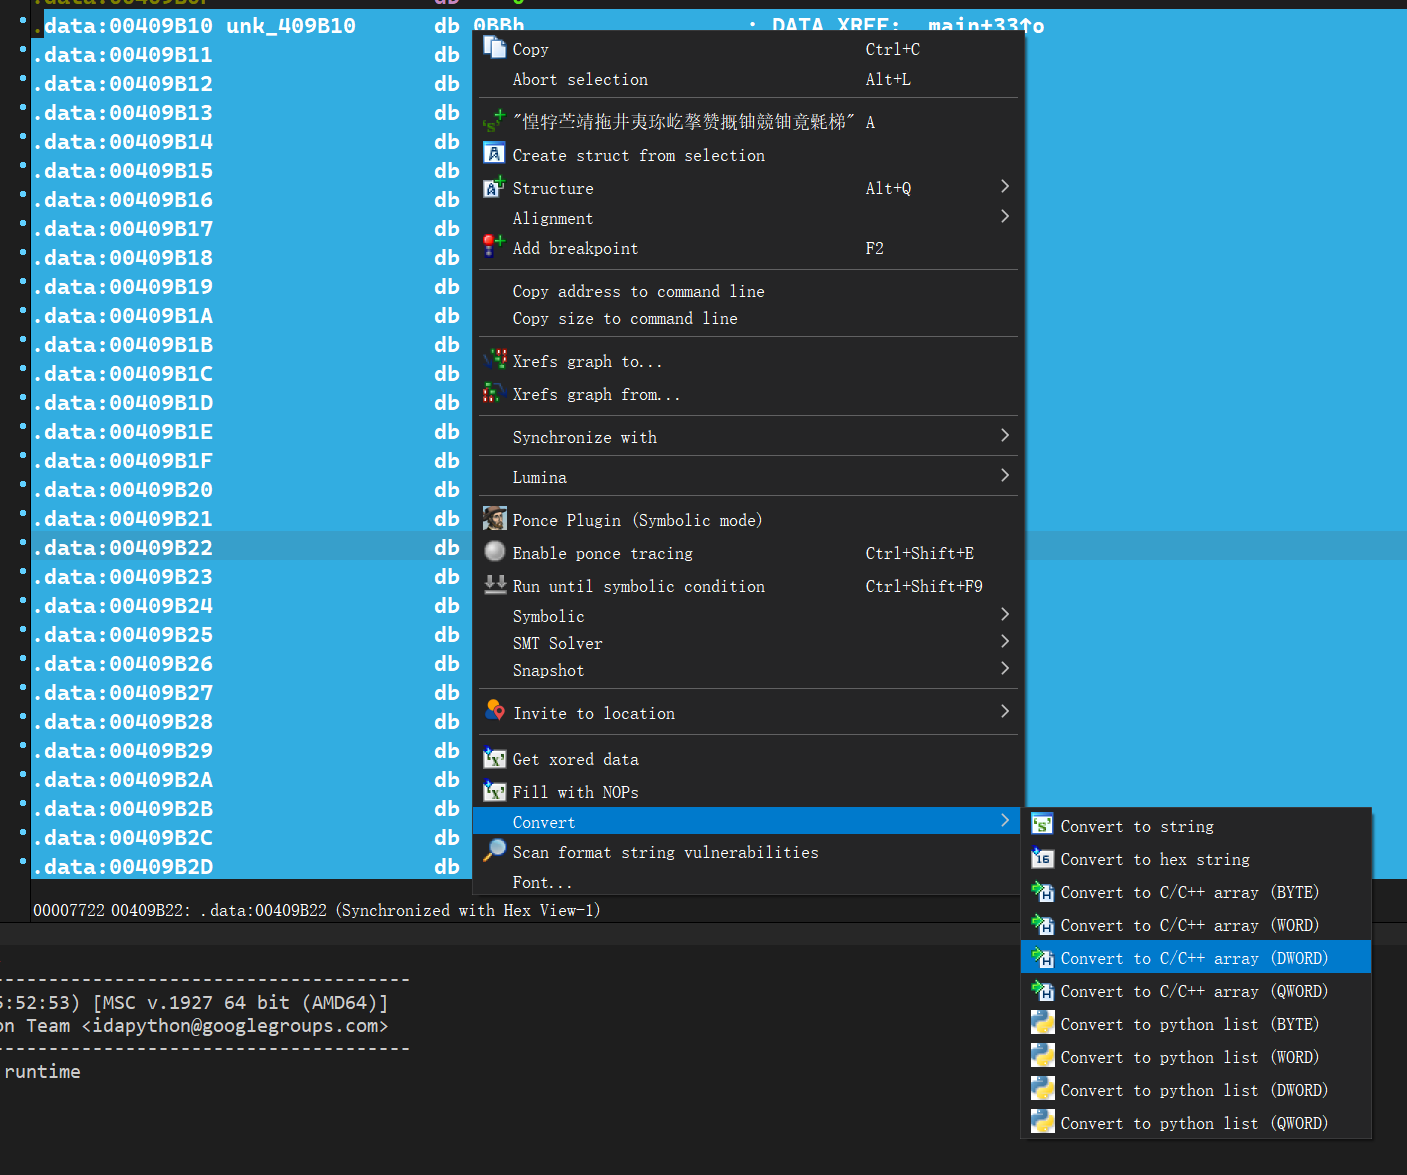Click the Fill with NOPs icon
The height and width of the screenshot is (1175, 1407).
pyautogui.click(x=494, y=791)
